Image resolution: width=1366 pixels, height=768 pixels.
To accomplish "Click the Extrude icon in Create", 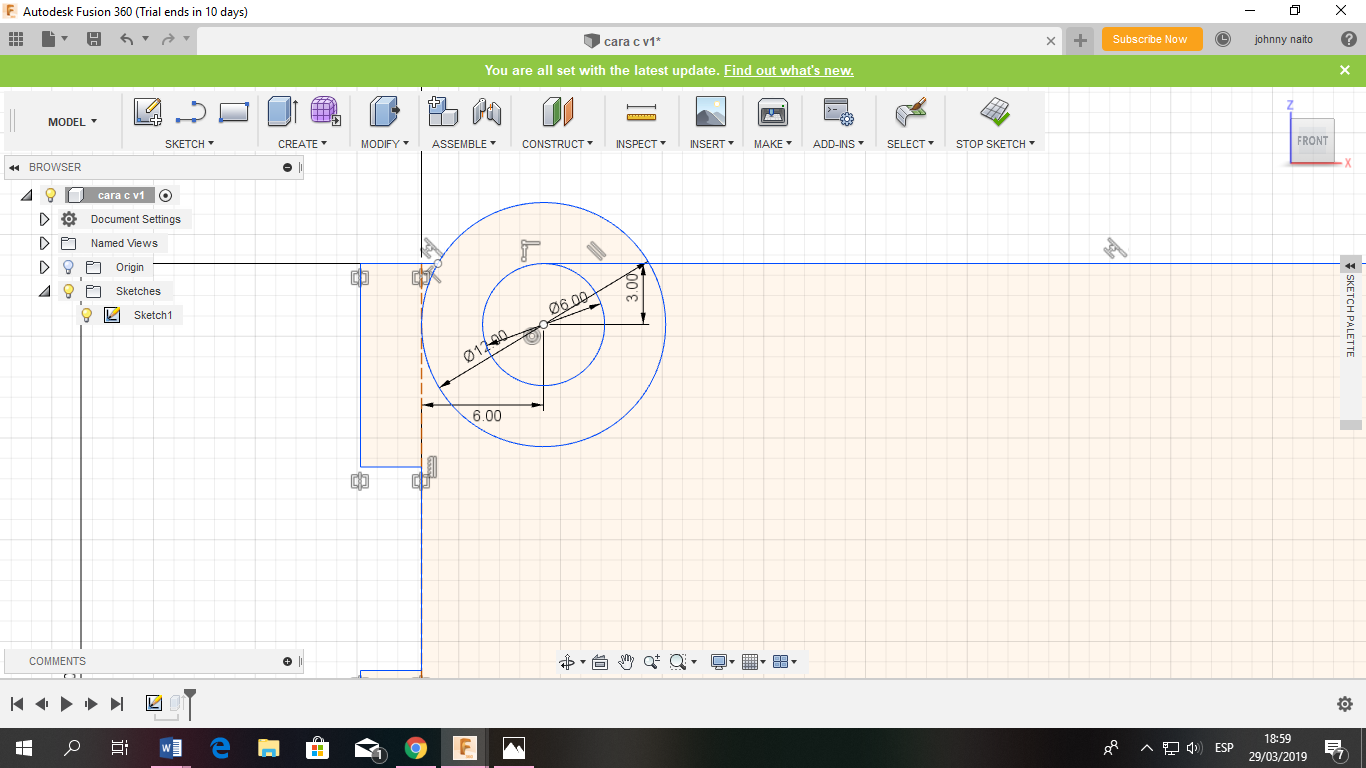I will click(x=283, y=111).
